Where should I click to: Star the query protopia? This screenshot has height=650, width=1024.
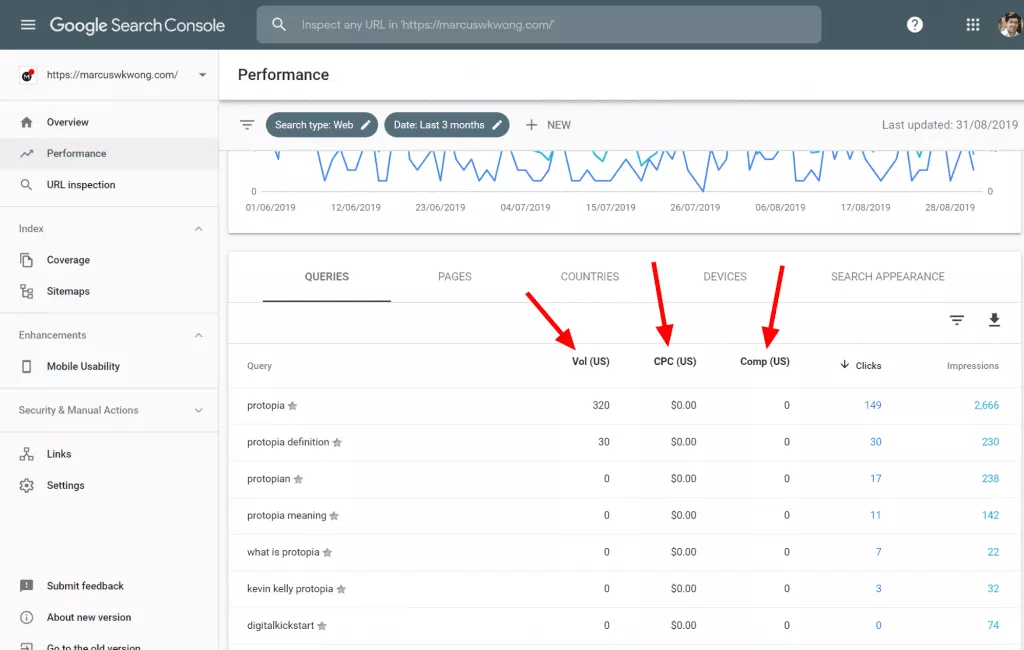(294, 405)
